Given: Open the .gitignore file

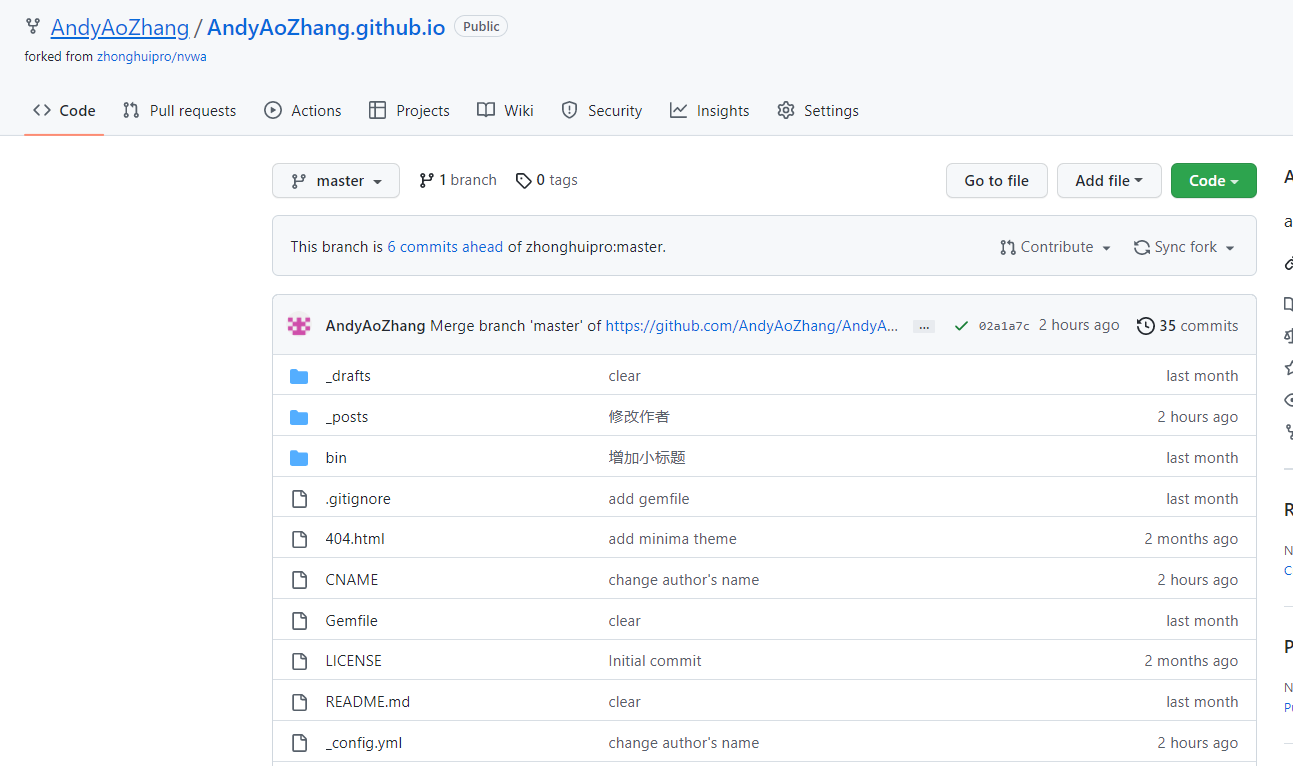Looking at the screenshot, I should pyautogui.click(x=358, y=499).
